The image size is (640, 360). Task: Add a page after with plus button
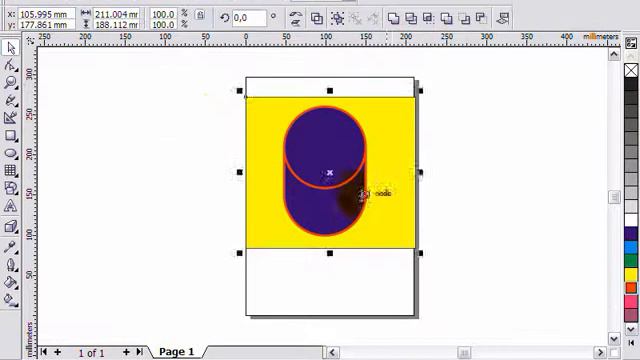pos(126,352)
